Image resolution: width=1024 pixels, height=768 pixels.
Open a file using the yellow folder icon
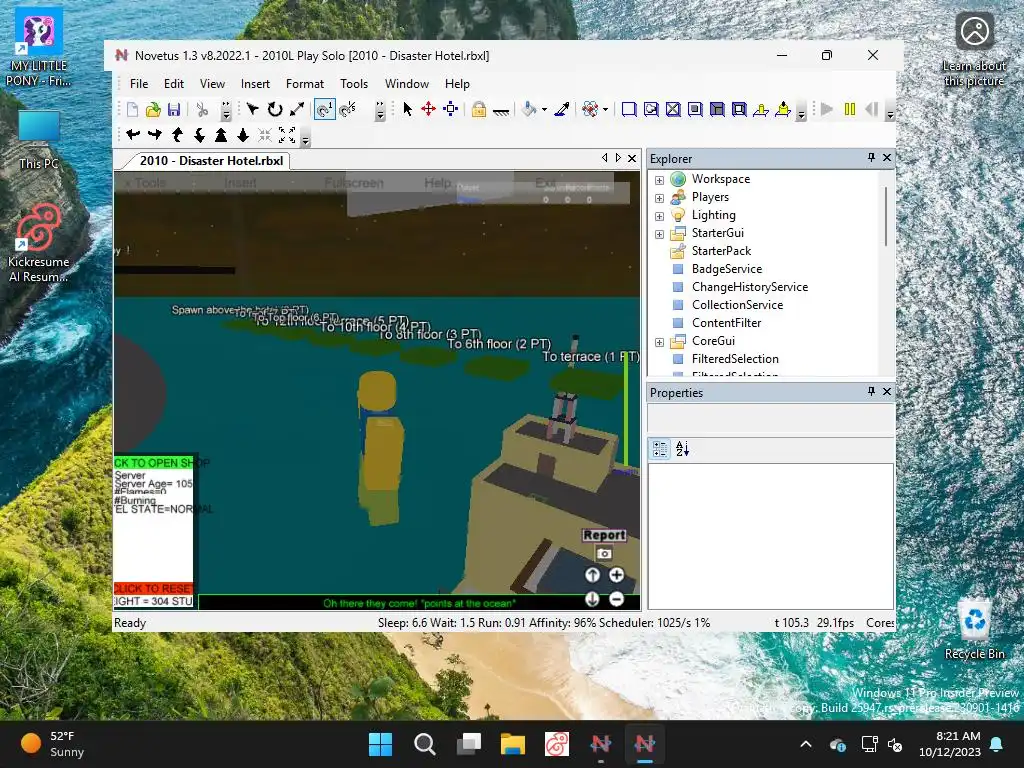[153, 110]
